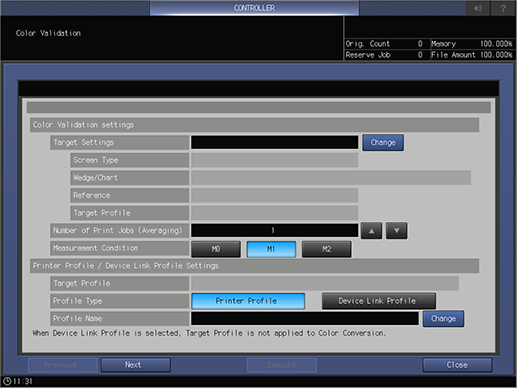Image resolution: width=517 pixels, height=388 pixels.
Task: Click the Screen Type value field
Action: tap(275, 160)
